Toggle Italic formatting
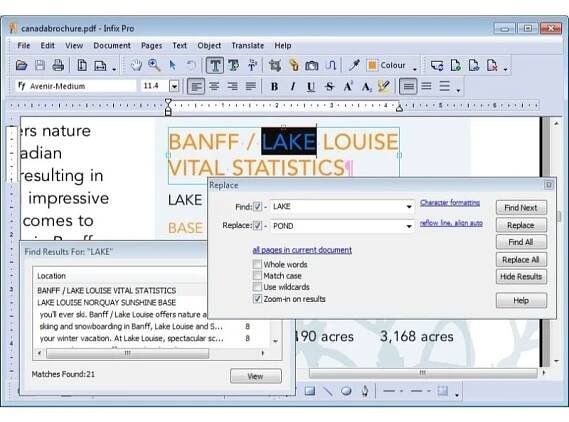Screen dimensions: 569x422 coord(293,86)
